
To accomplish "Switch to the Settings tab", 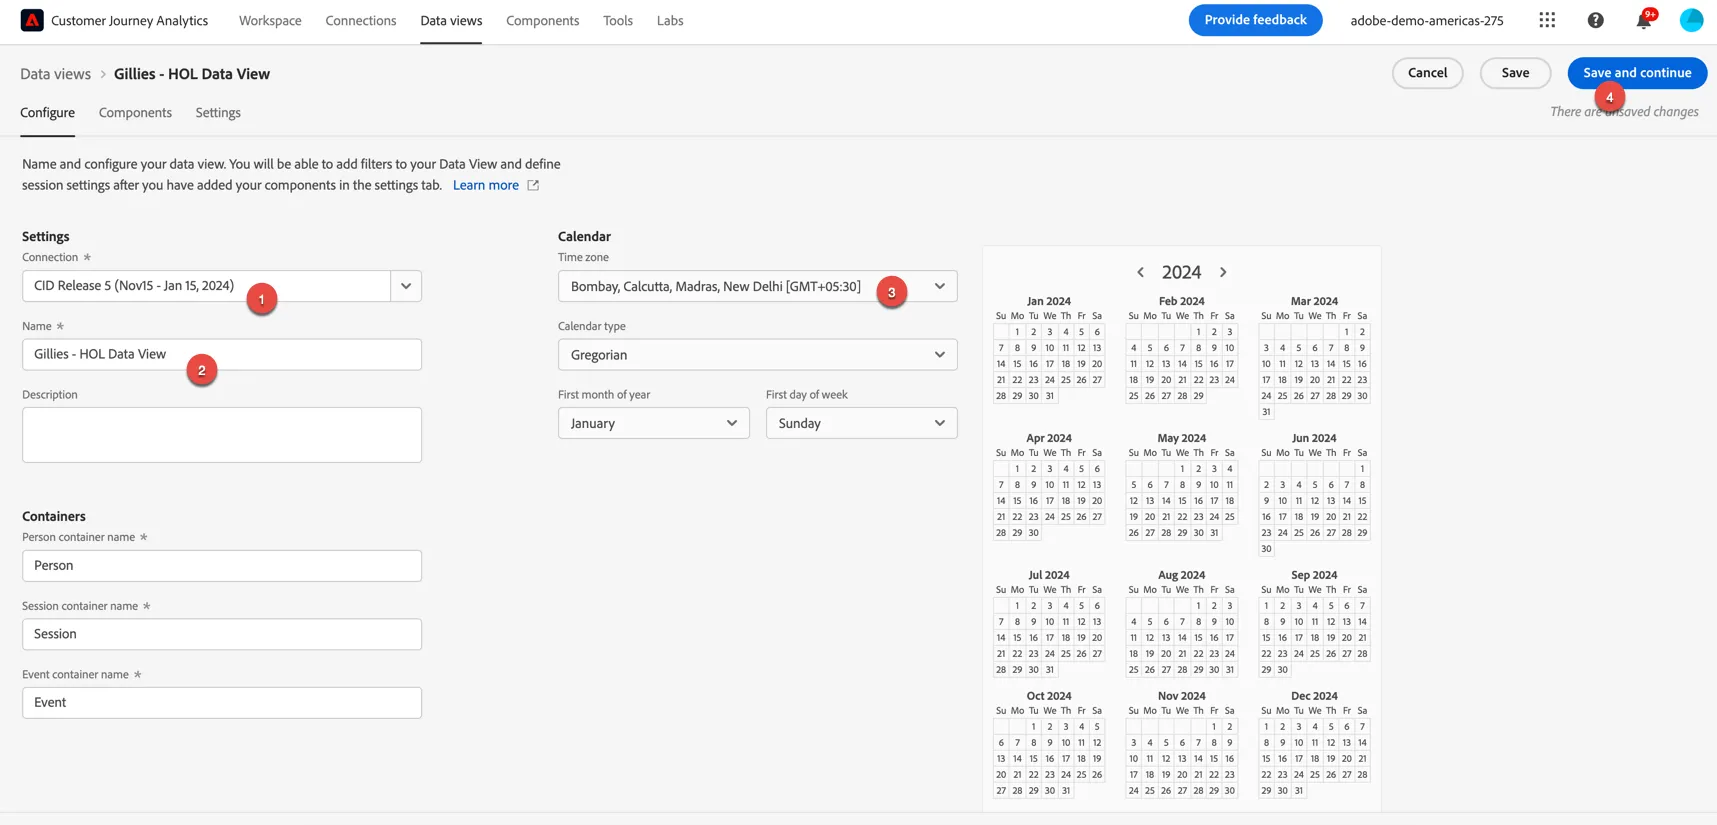I will 218,113.
